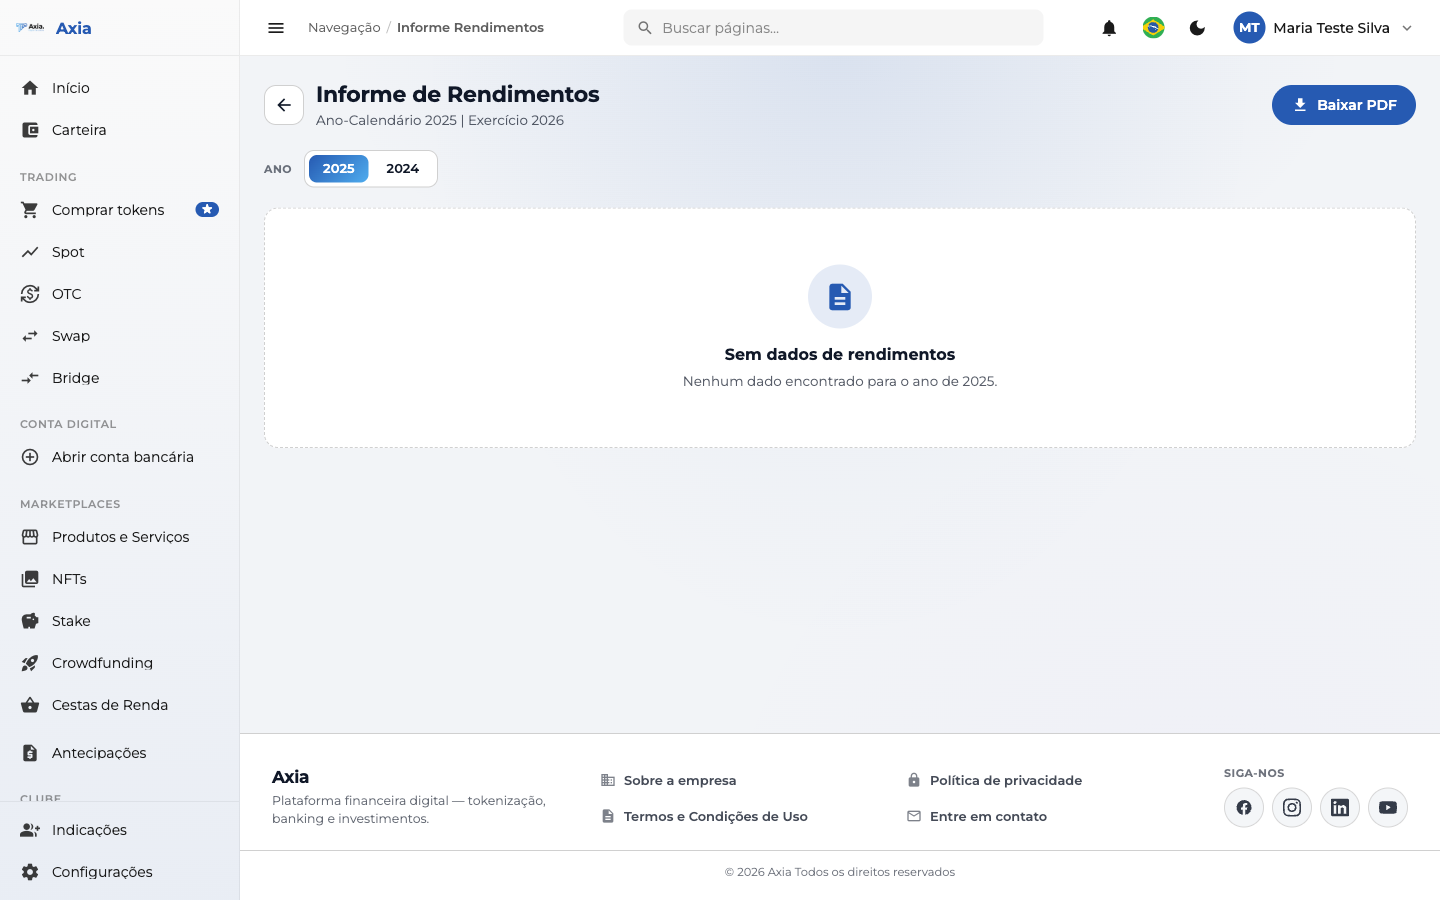Change language via Brazil flag icon
1440x900 pixels.
[x=1153, y=28]
